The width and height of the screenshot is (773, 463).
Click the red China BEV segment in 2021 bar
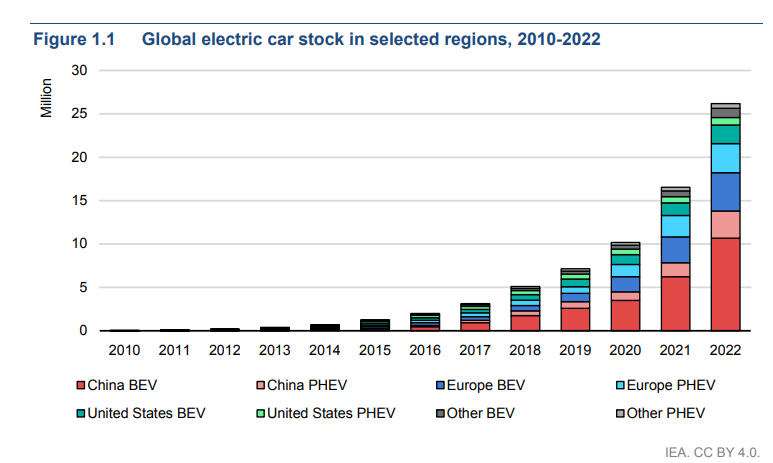pyautogui.click(x=676, y=304)
